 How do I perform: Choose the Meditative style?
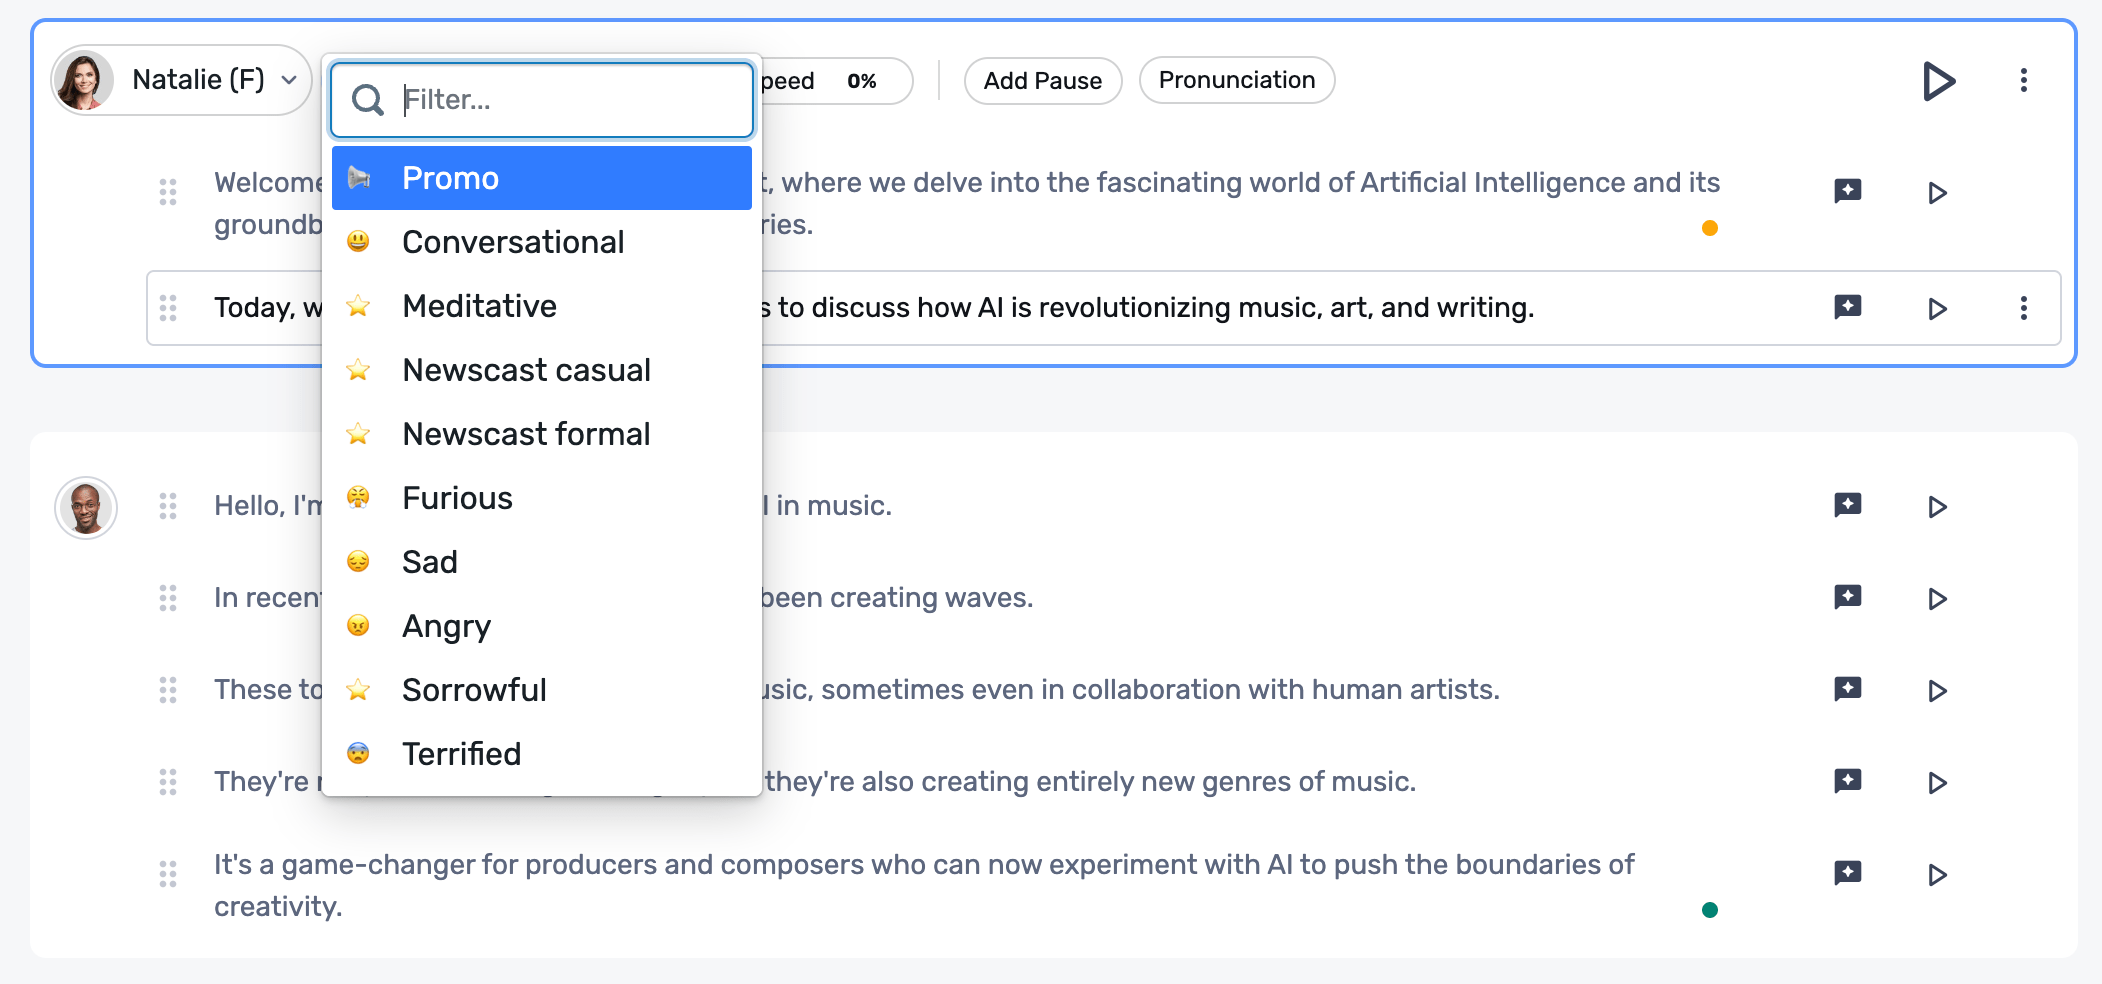[542, 306]
